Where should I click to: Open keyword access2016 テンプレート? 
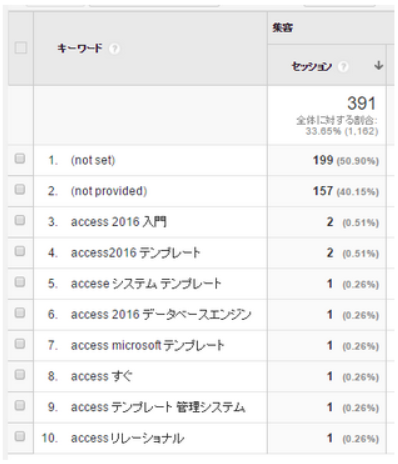click(135, 253)
